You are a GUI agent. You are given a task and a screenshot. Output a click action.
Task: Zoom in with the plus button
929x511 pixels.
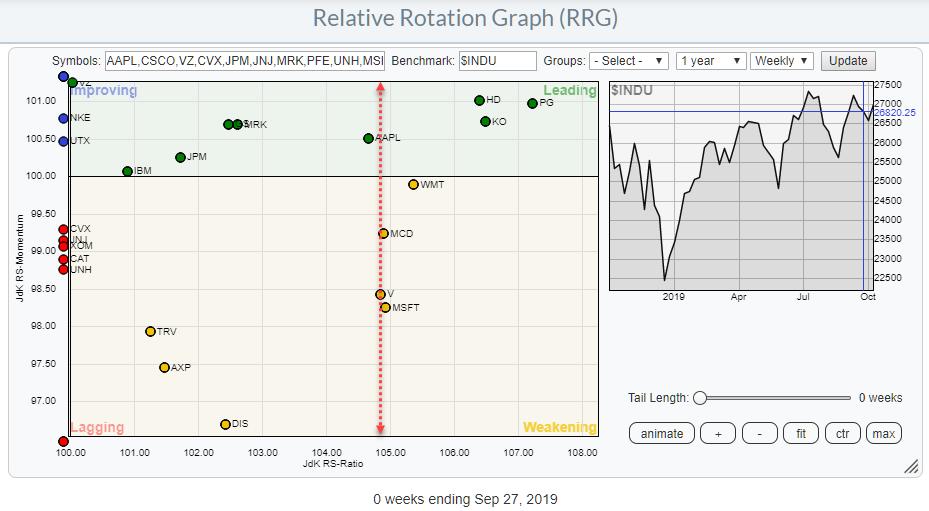(718, 433)
